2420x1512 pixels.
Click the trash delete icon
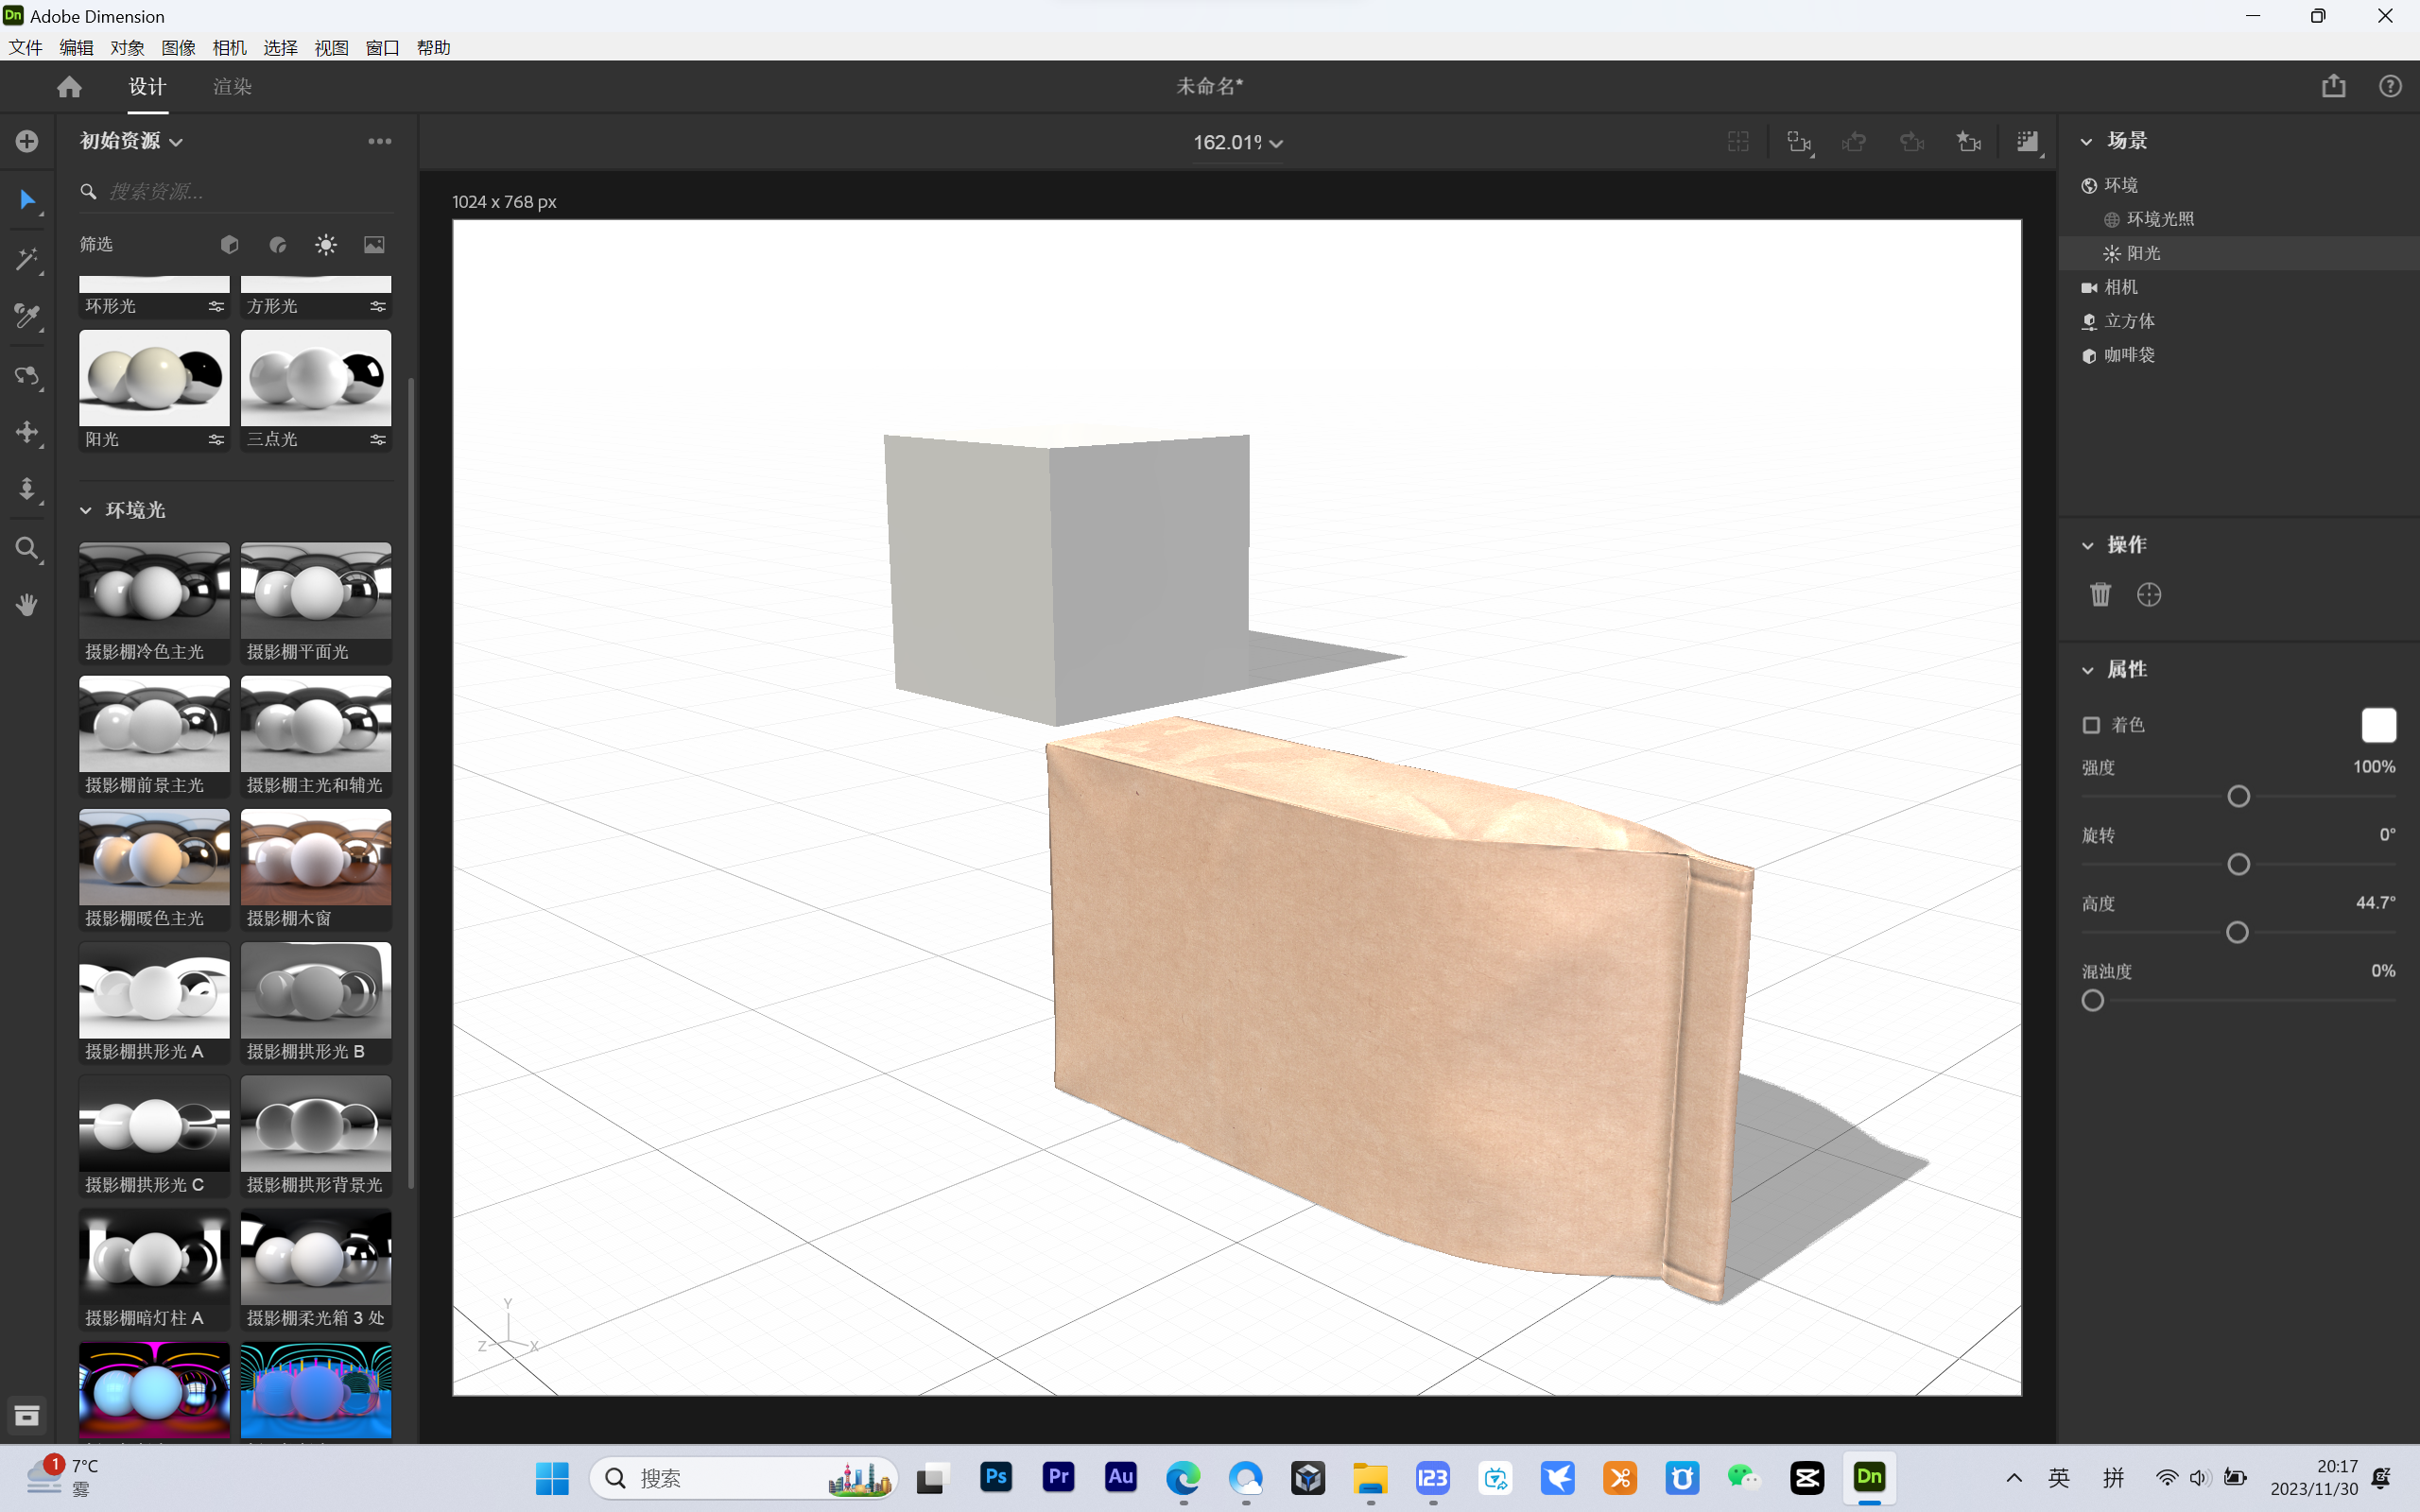point(2100,595)
